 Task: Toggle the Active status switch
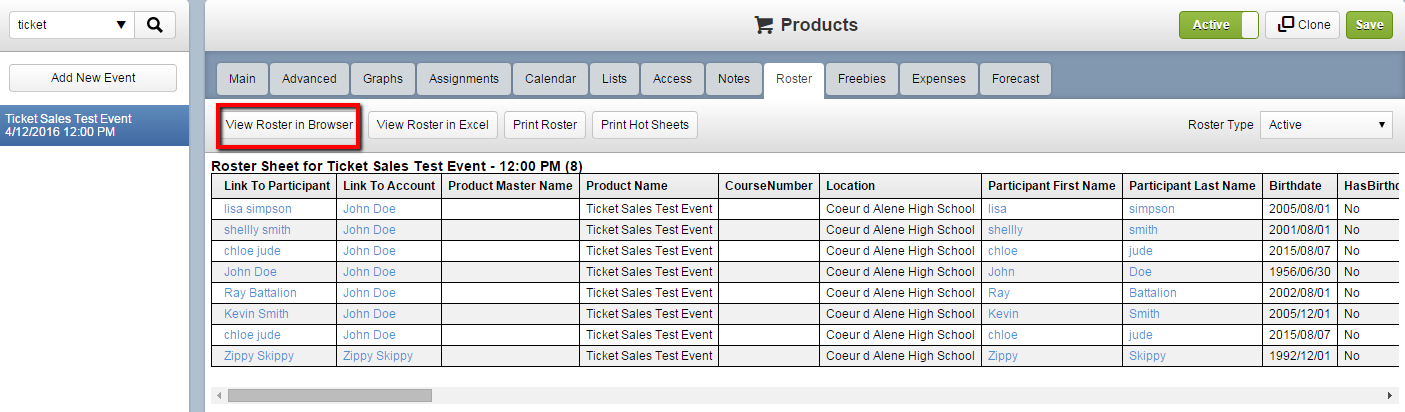[x=1219, y=25]
